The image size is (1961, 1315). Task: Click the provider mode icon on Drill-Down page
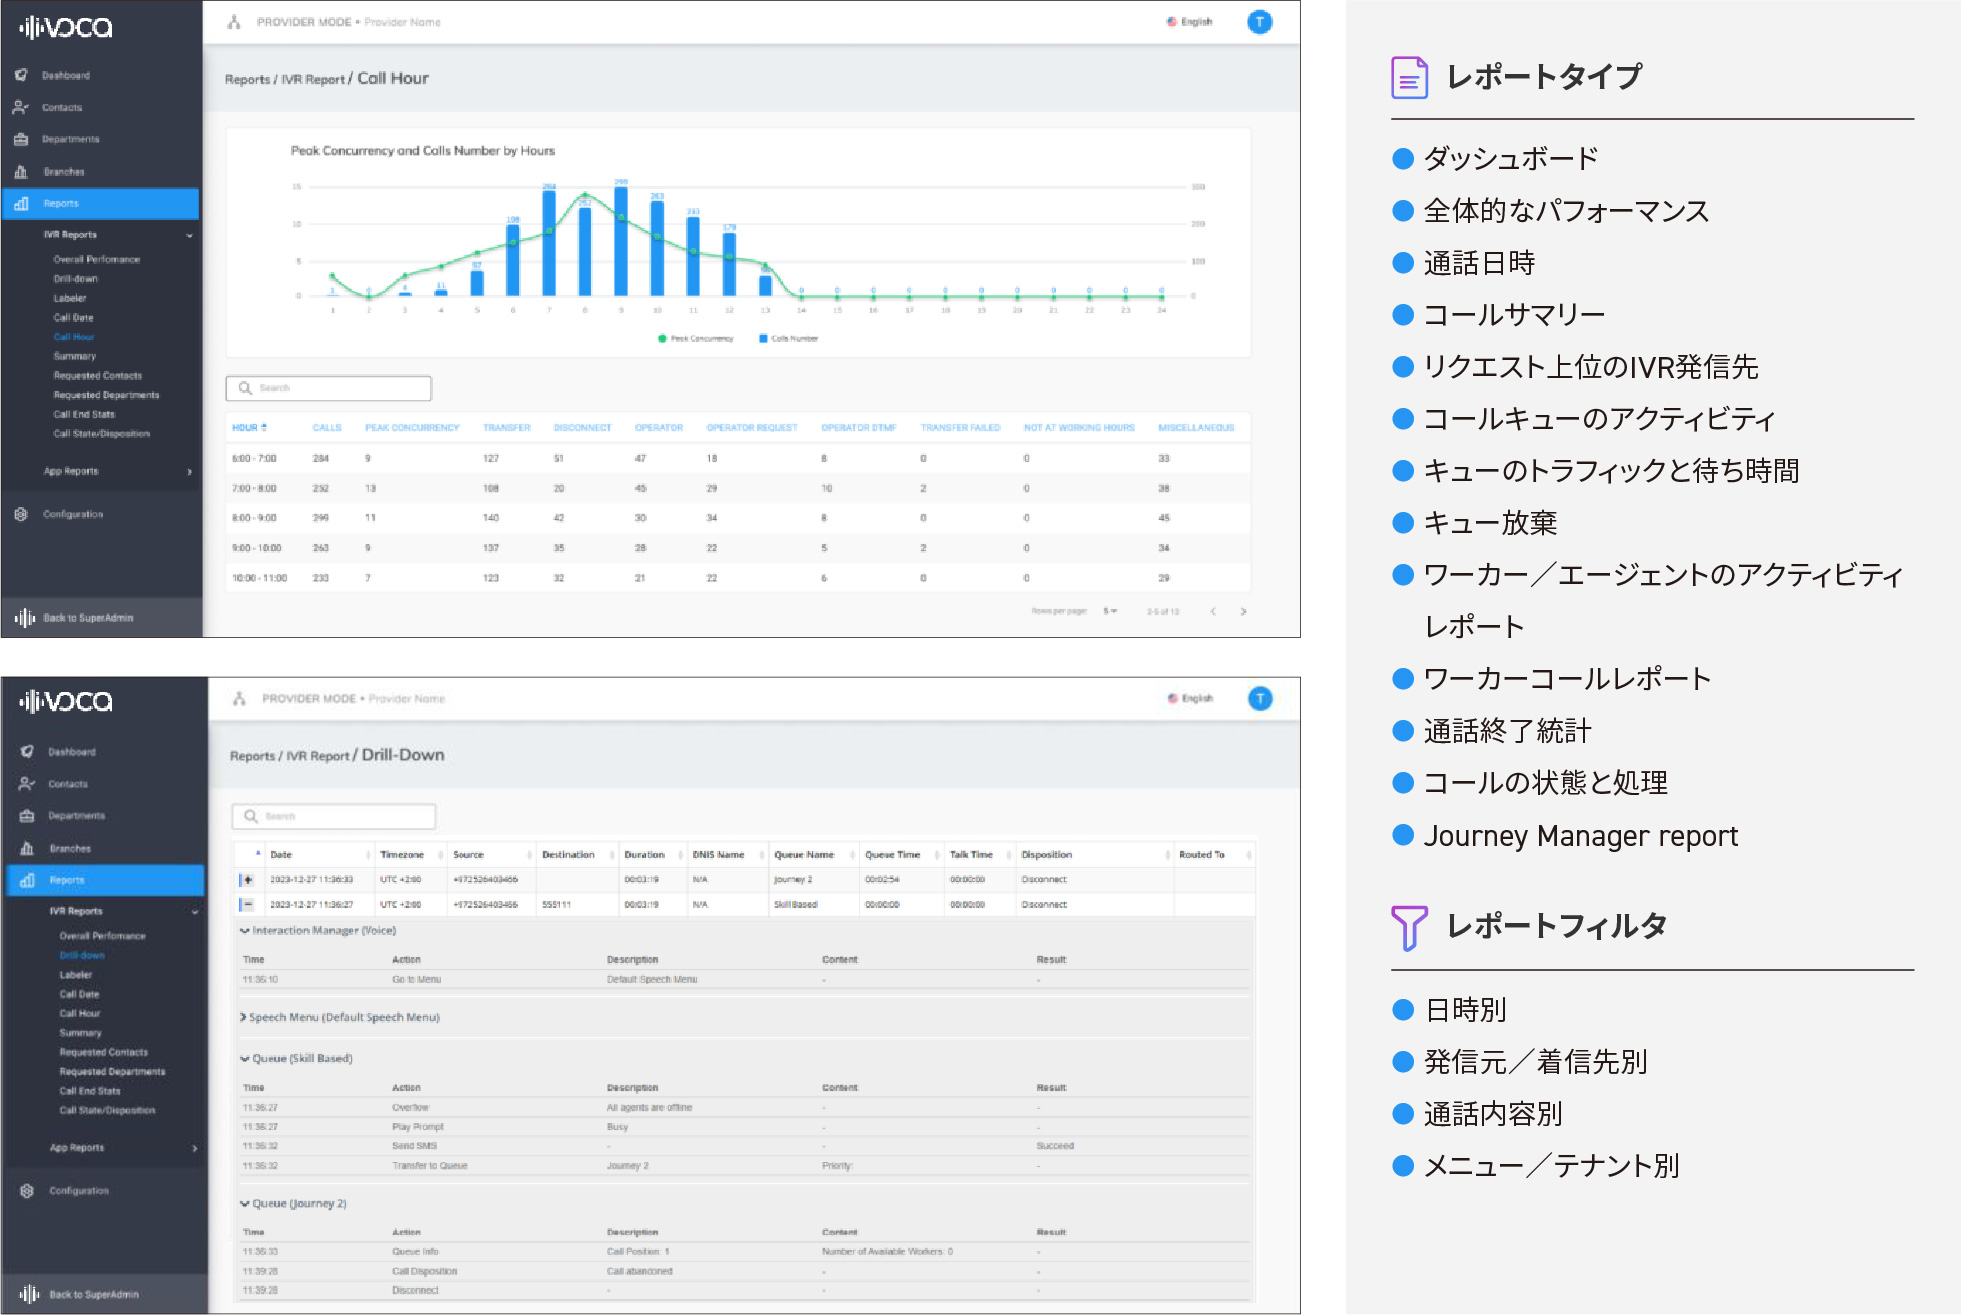point(239,699)
